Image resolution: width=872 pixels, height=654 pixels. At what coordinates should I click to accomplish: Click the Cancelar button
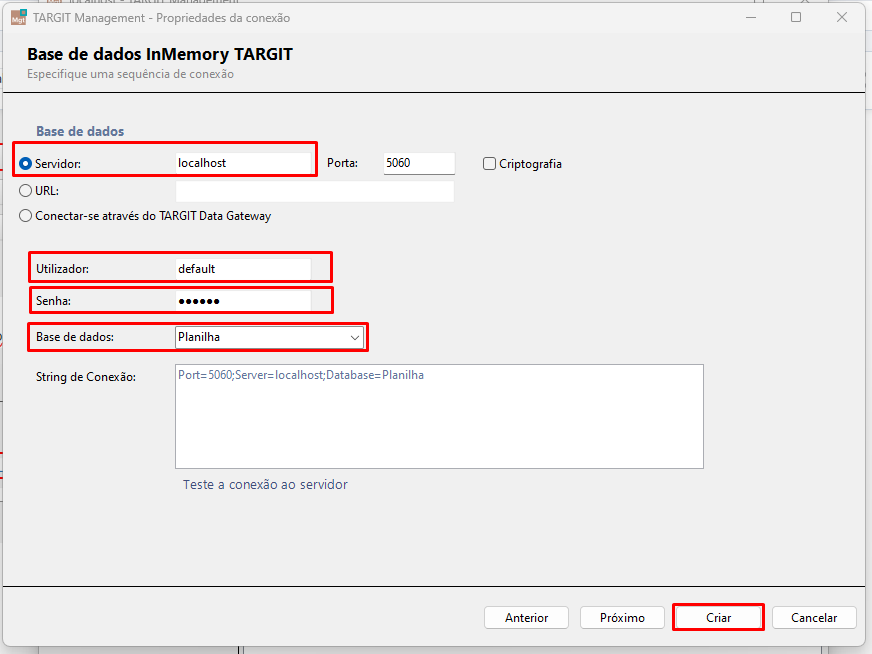click(x=814, y=617)
